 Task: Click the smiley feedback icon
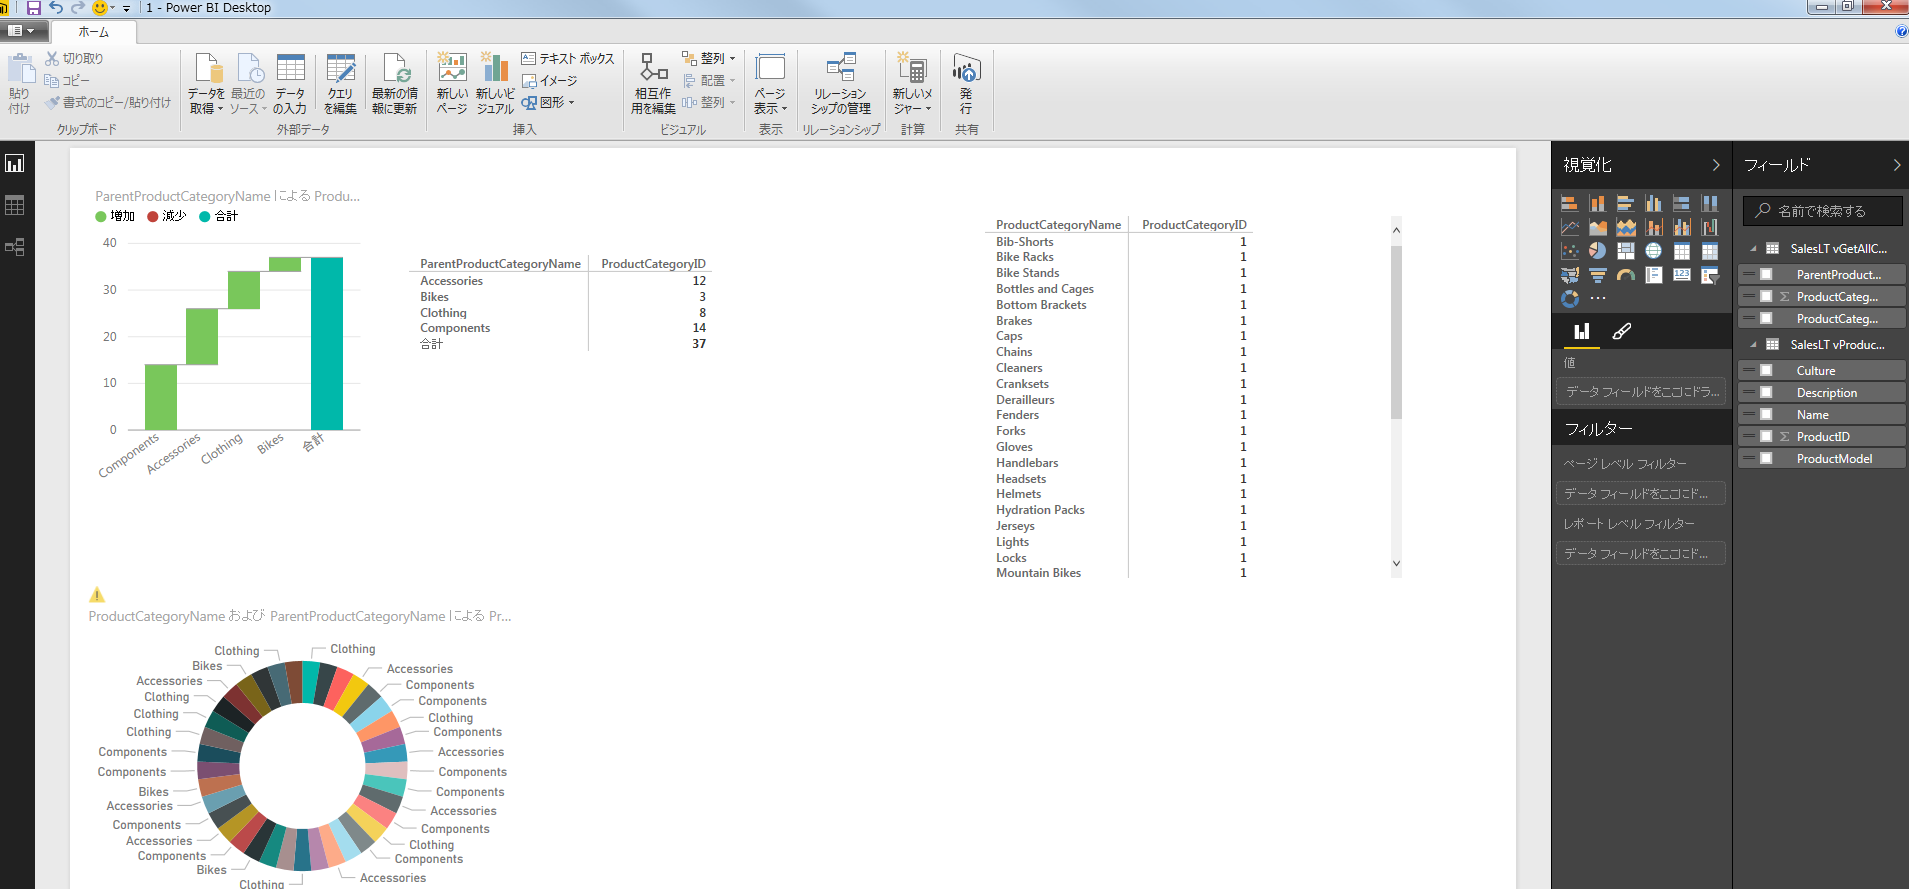[x=99, y=8]
